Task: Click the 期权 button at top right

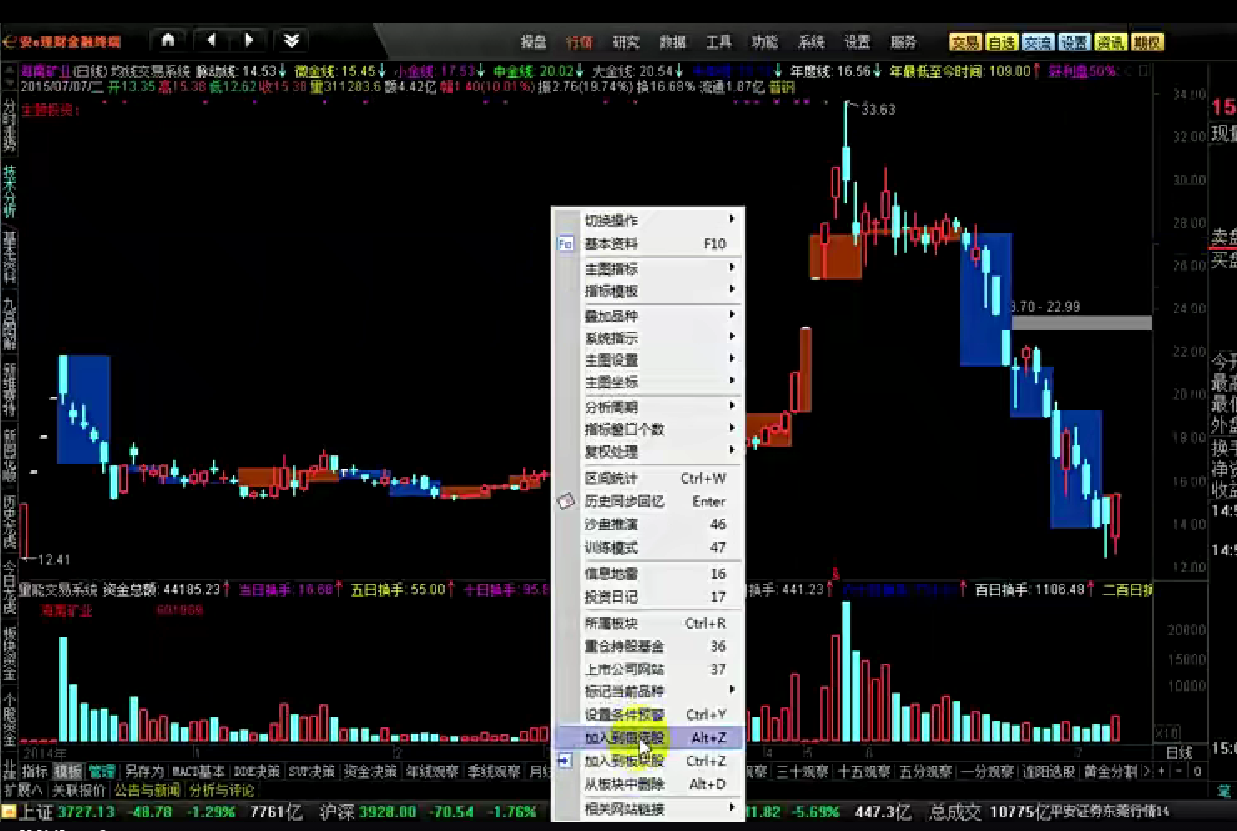Action: (x=1146, y=42)
